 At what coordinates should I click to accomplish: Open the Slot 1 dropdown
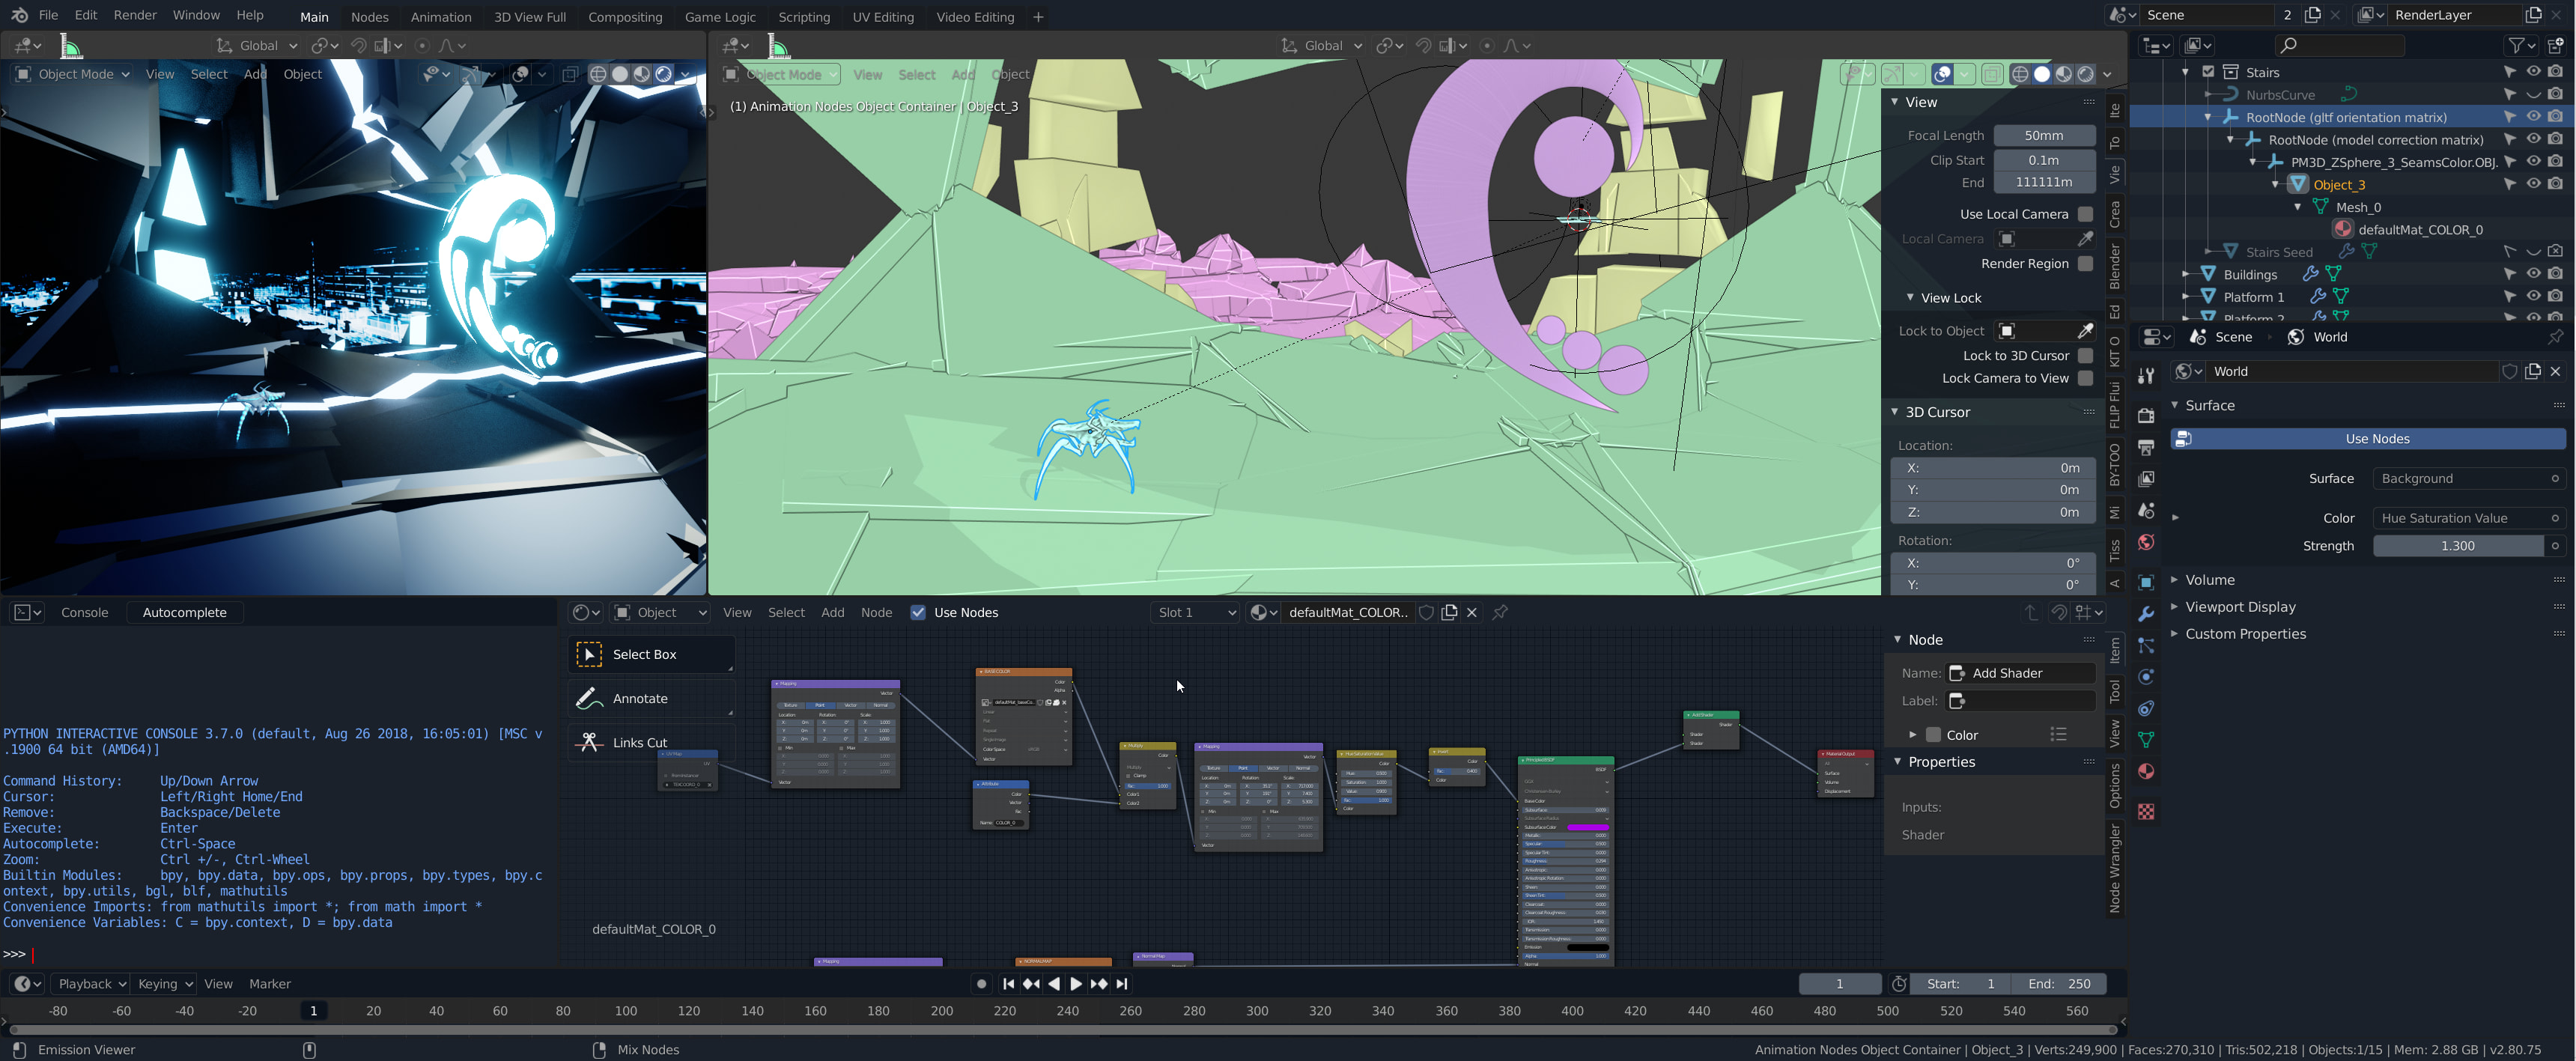(1196, 613)
